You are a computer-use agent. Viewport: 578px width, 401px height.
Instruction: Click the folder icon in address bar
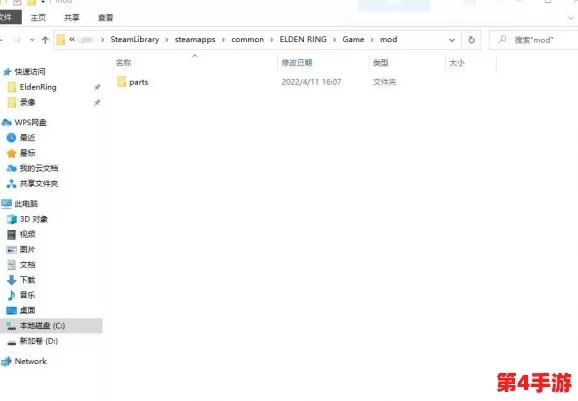coord(61,39)
